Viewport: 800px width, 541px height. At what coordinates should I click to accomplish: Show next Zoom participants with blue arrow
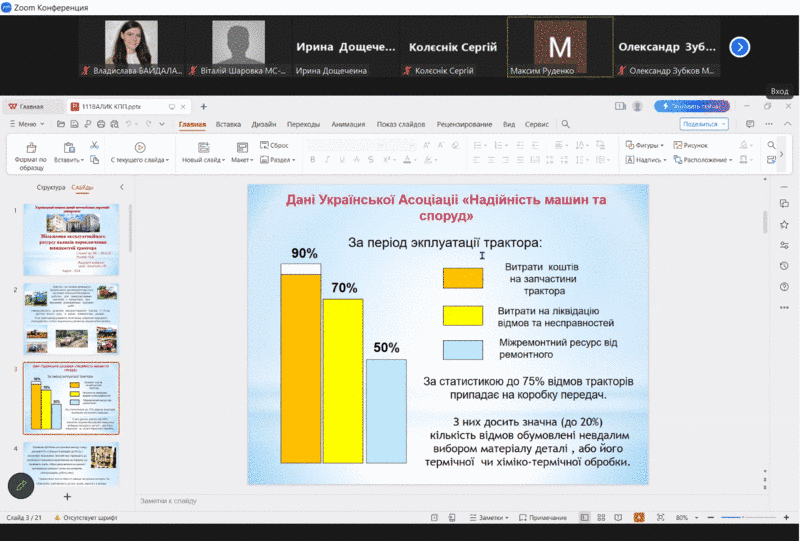[740, 47]
